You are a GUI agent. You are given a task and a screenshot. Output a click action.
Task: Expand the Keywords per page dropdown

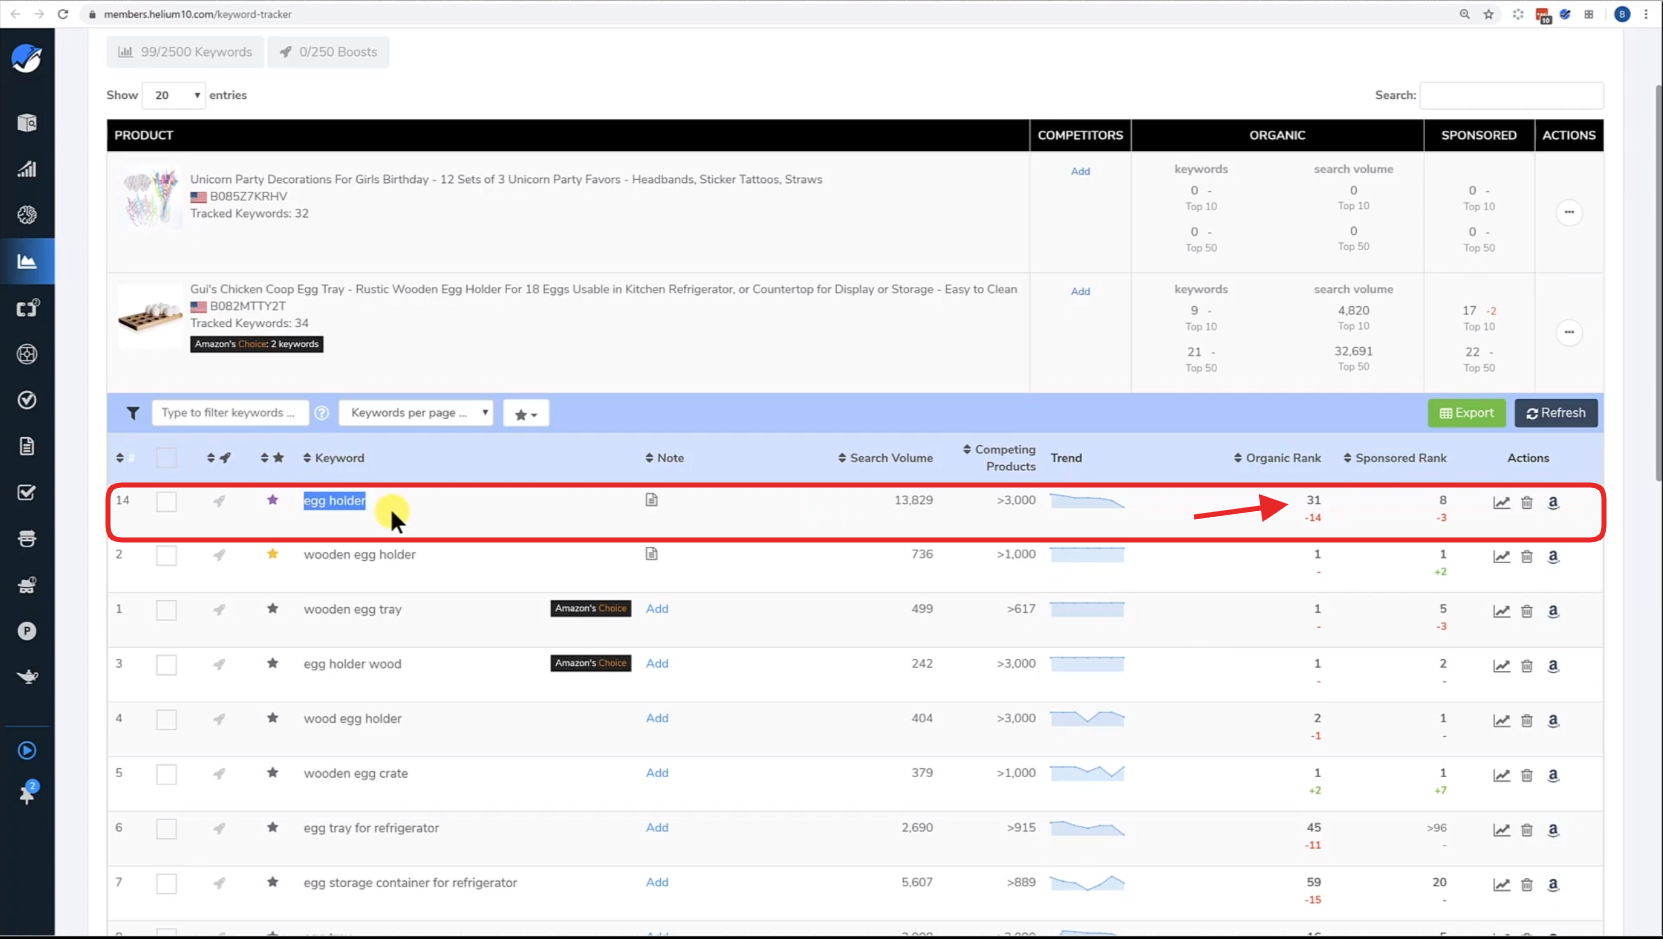click(x=416, y=413)
